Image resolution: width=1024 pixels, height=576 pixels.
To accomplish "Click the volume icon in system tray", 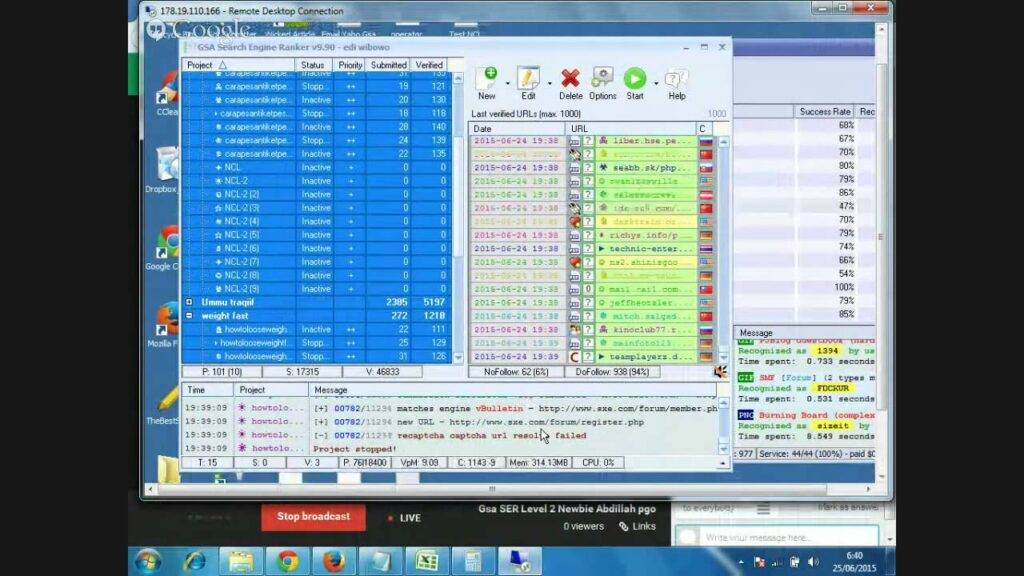I will 813,562.
